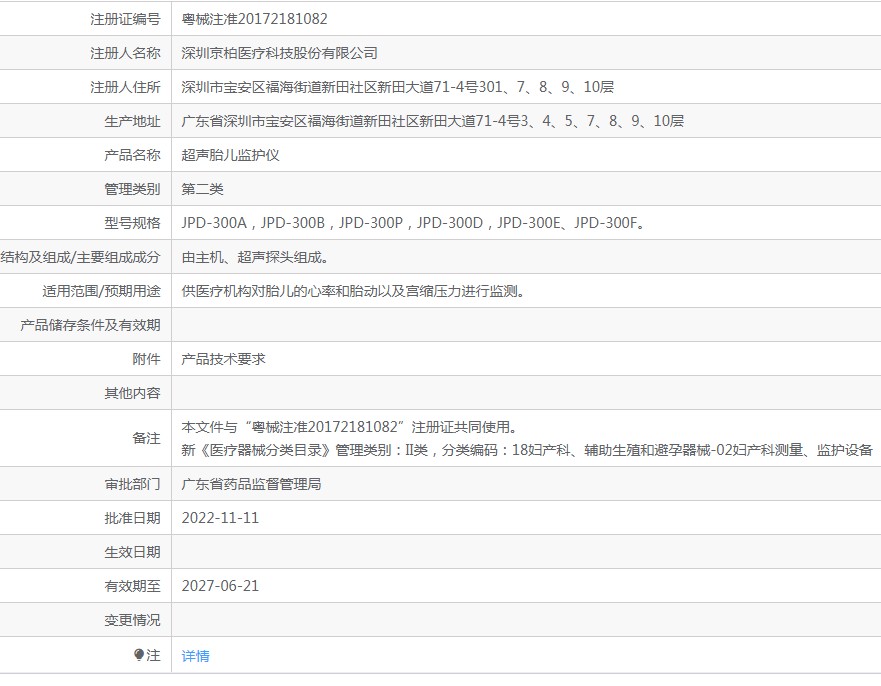Click the 变更情况 row label
Image resolution: width=881 pixels, height=686 pixels.
(x=133, y=620)
